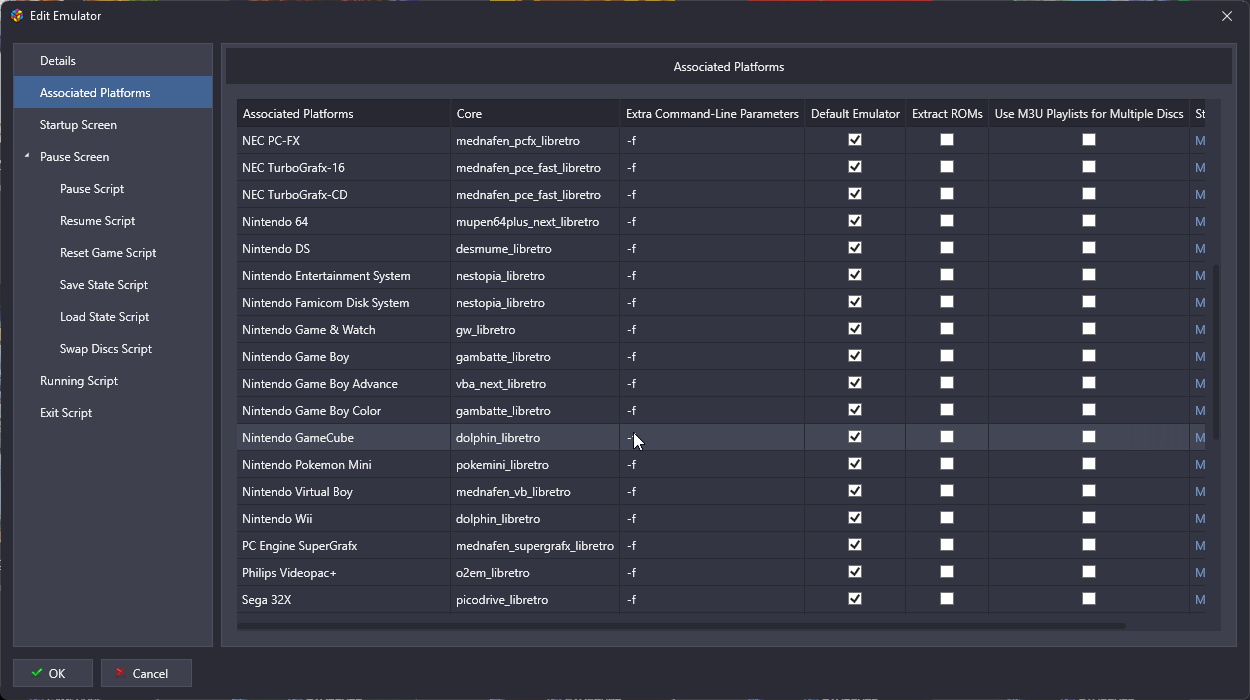Click the vertical scrollbar of the platforms table
The image size is (1250, 700).
tap(1217, 351)
